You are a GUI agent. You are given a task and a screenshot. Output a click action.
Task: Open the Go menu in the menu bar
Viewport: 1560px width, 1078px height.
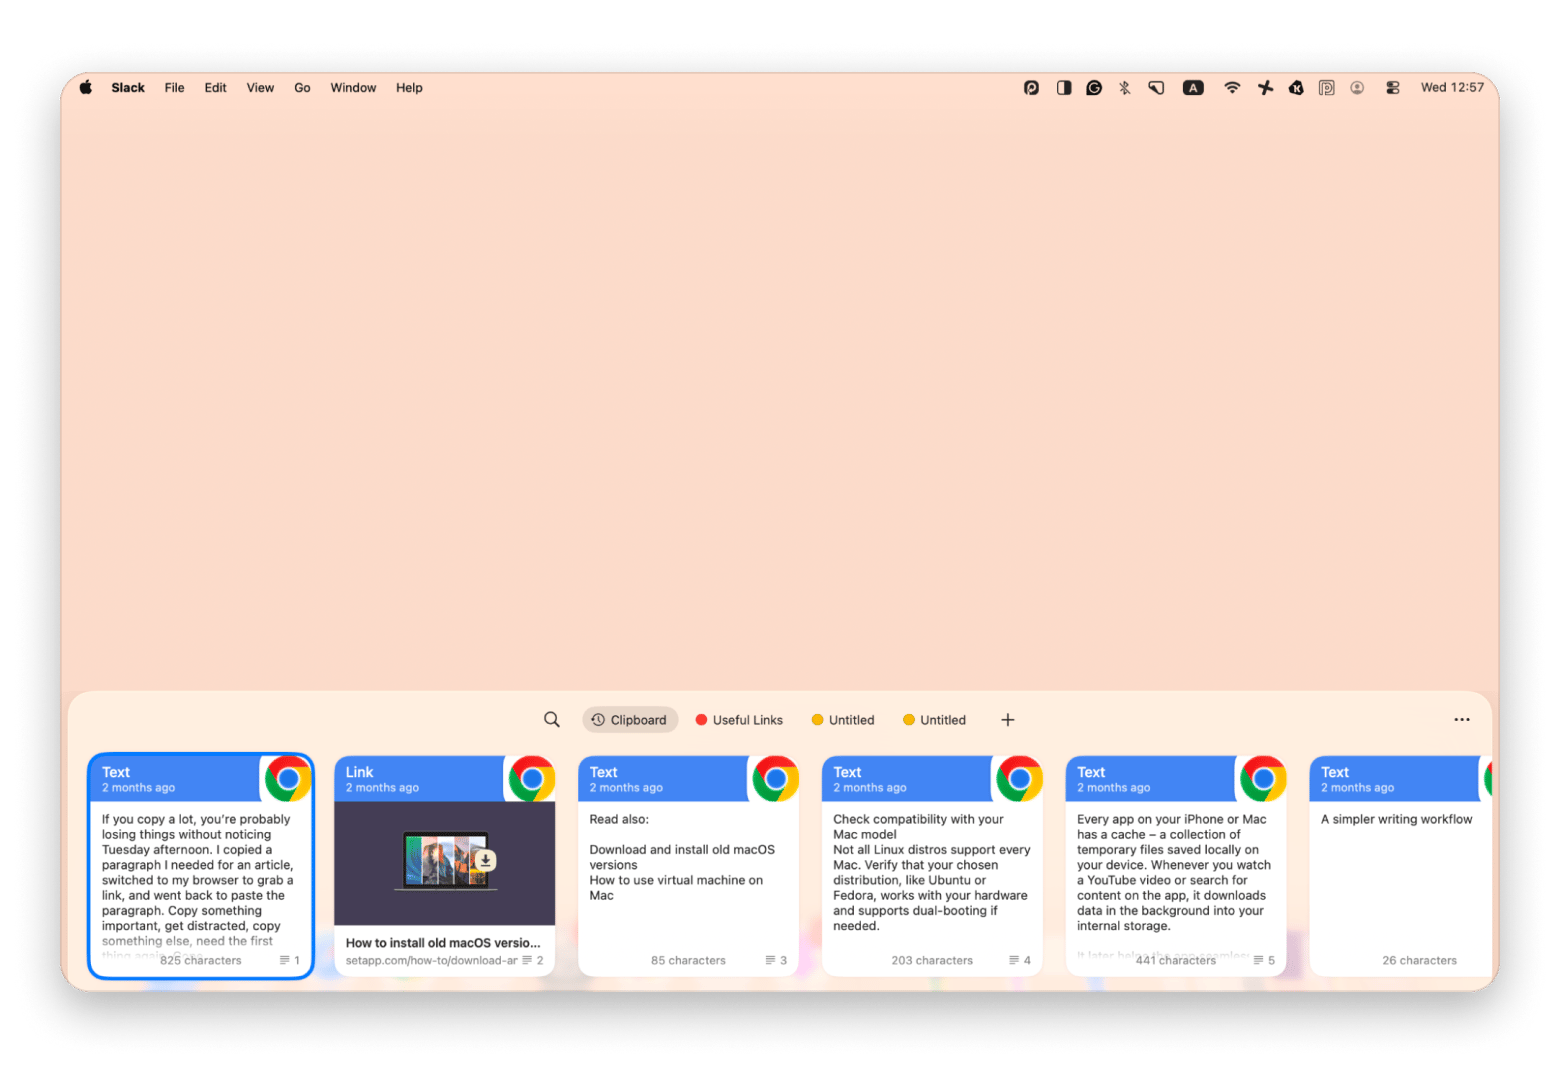302,87
